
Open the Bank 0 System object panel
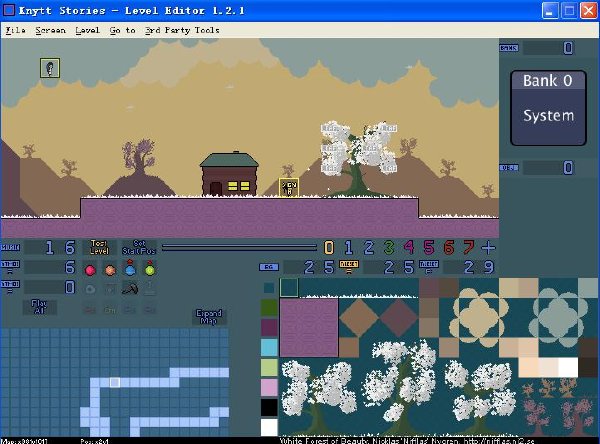coord(548,108)
